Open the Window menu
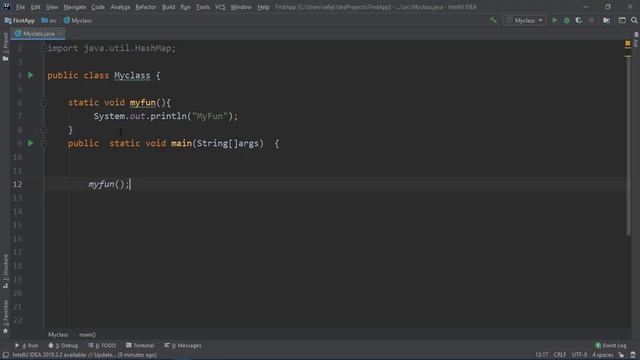Viewport: 640px width, 360px height. (241, 7)
